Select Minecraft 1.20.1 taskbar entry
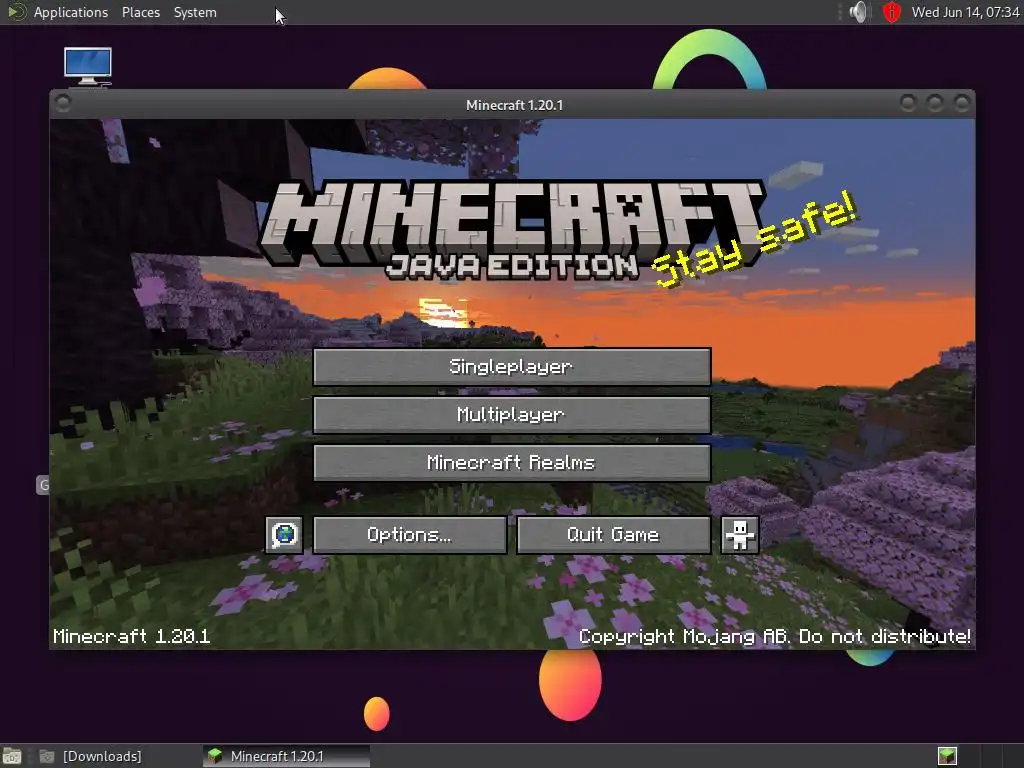 pyautogui.click(x=286, y=756)
